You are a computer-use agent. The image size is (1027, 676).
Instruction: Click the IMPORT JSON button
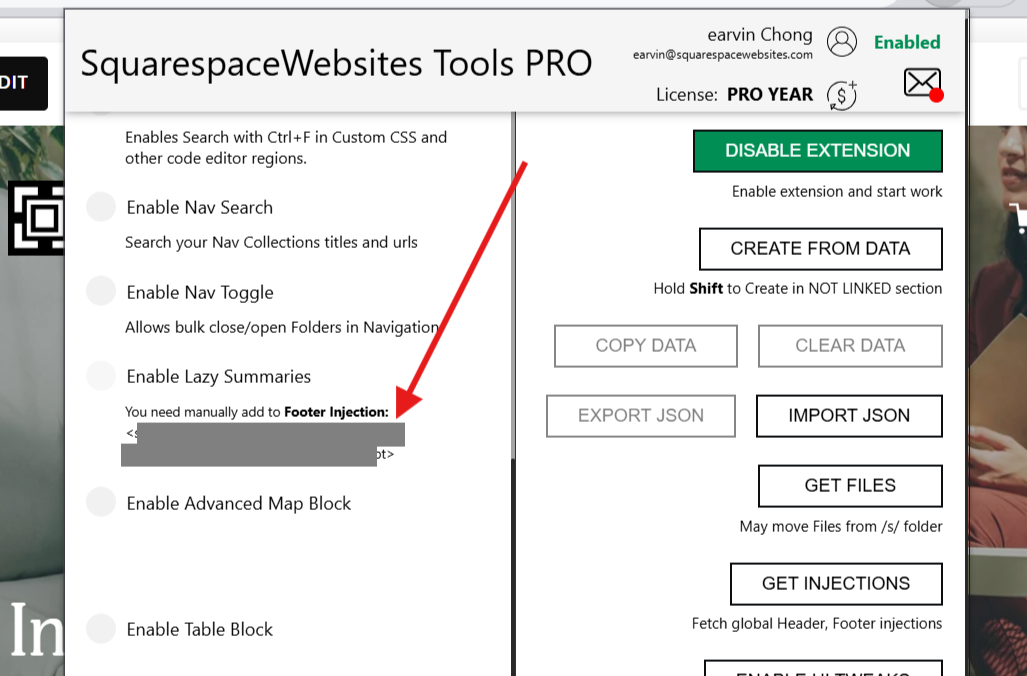[x=850, y=416]
